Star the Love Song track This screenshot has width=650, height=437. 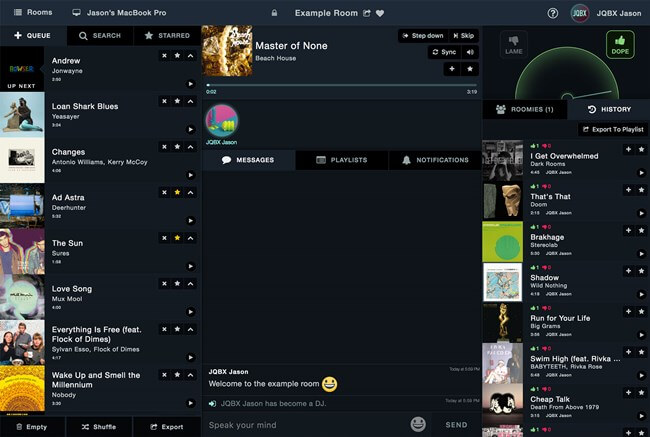[177, 284]
